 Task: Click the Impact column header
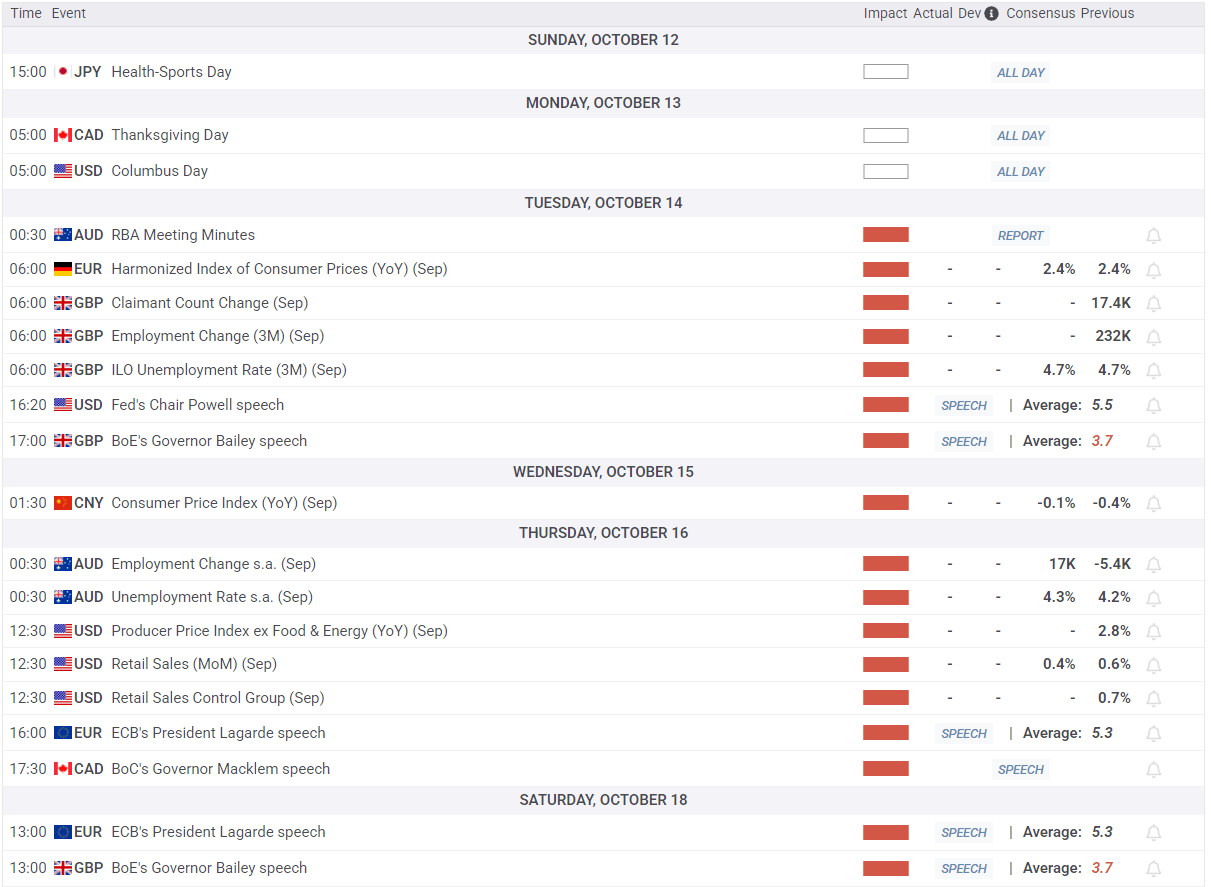point(885,14)
